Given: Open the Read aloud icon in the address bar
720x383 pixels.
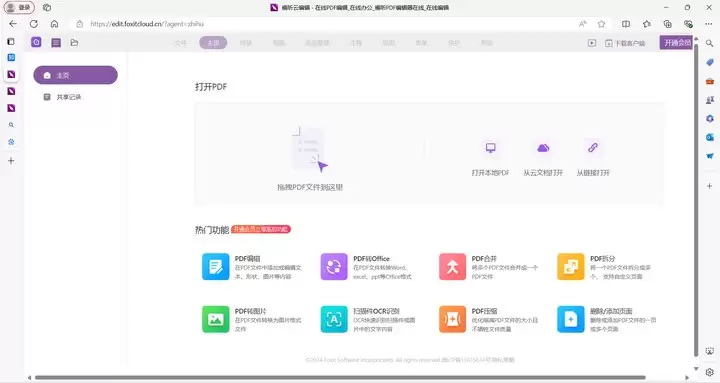Looking at the screenshot, I should click(x=583, y=24).
